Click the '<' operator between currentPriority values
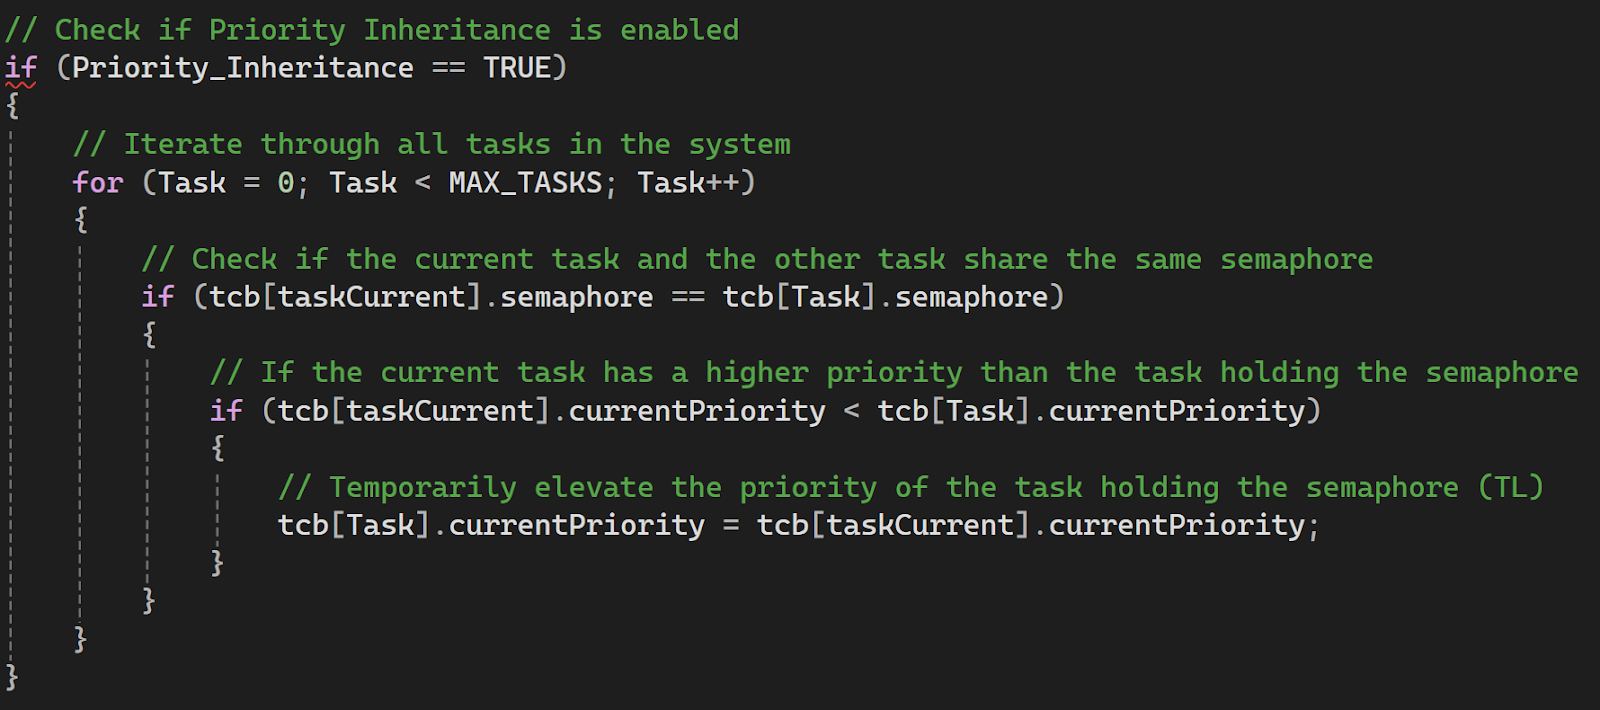 coord(851,411)
